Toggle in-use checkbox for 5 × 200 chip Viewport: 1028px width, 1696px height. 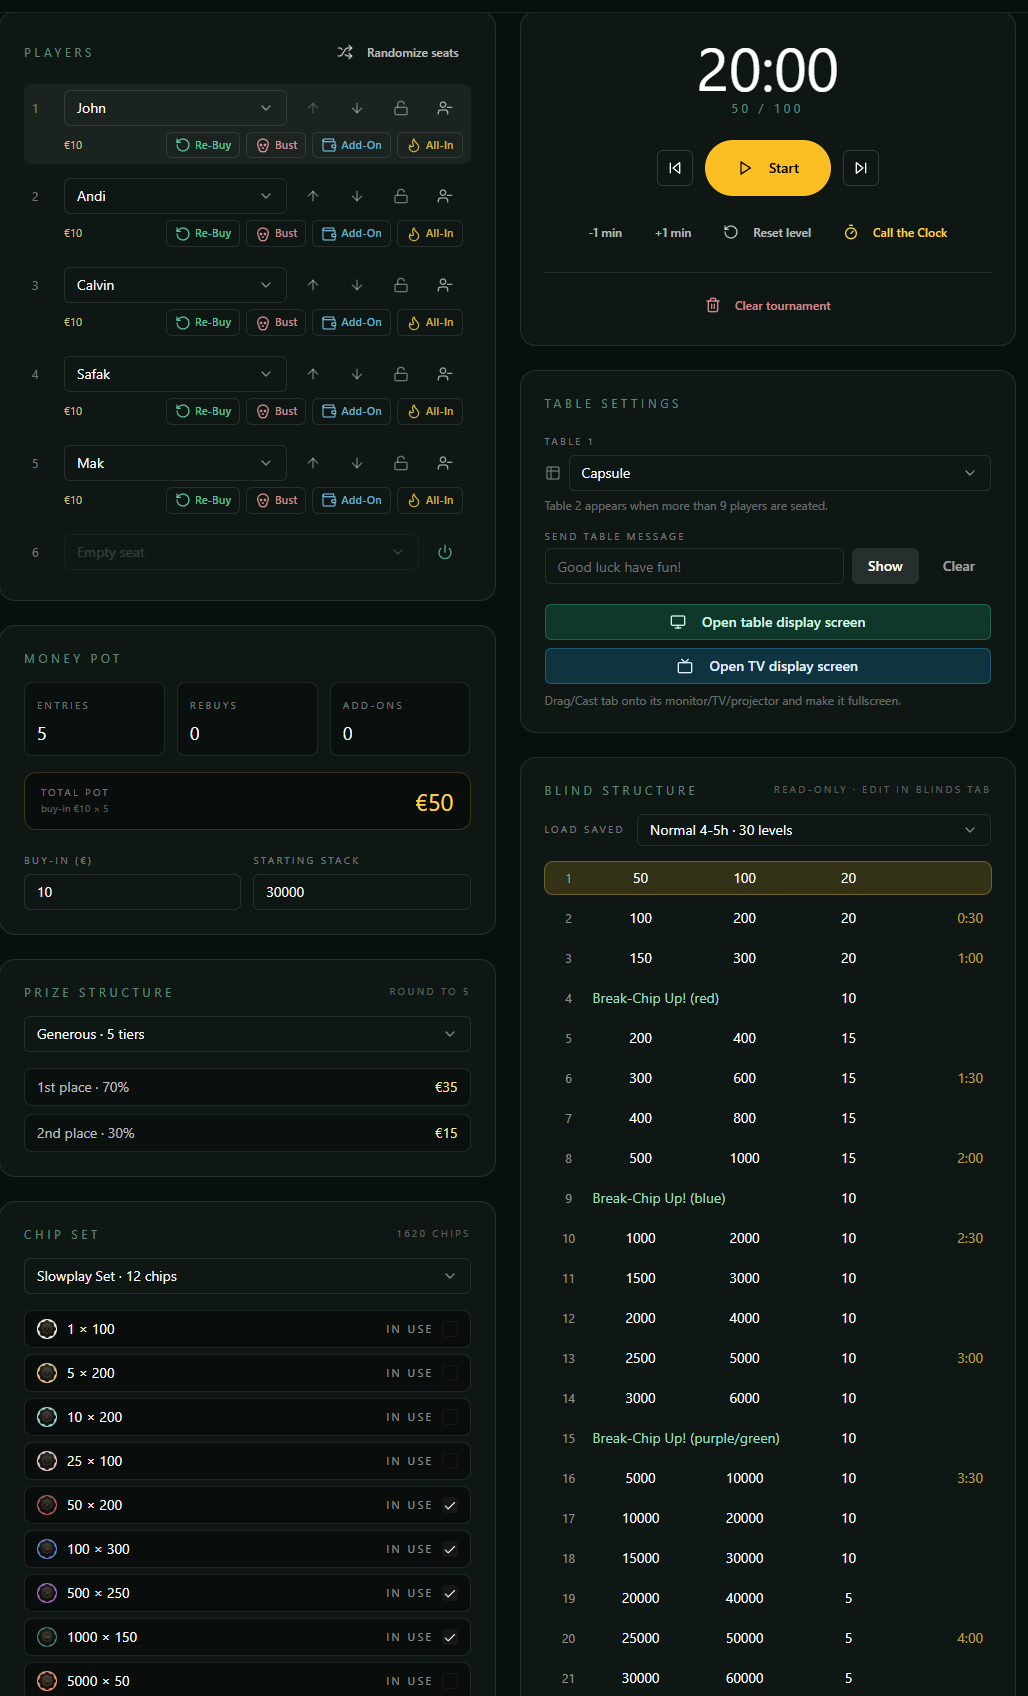point(450,1373)
